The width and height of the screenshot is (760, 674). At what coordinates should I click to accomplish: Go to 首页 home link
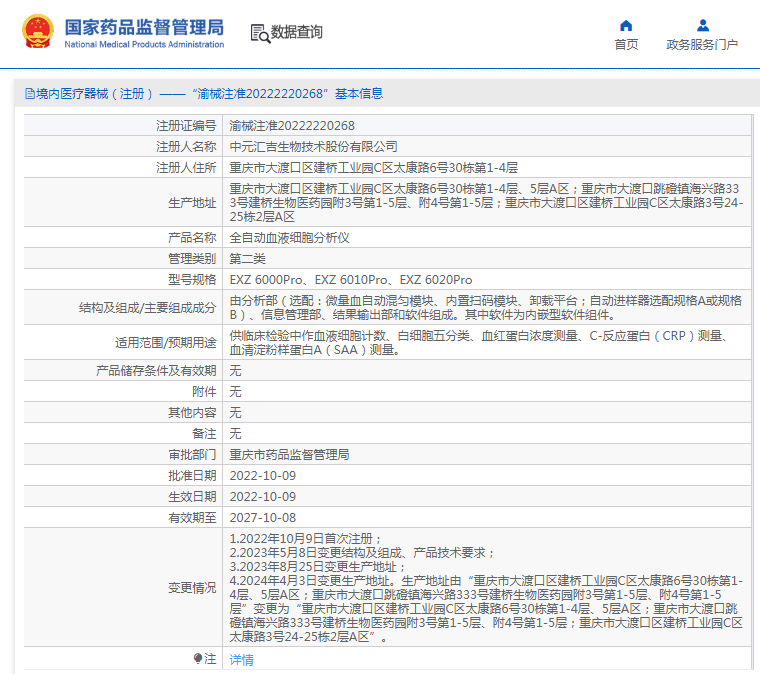click(x=626, y=45)
